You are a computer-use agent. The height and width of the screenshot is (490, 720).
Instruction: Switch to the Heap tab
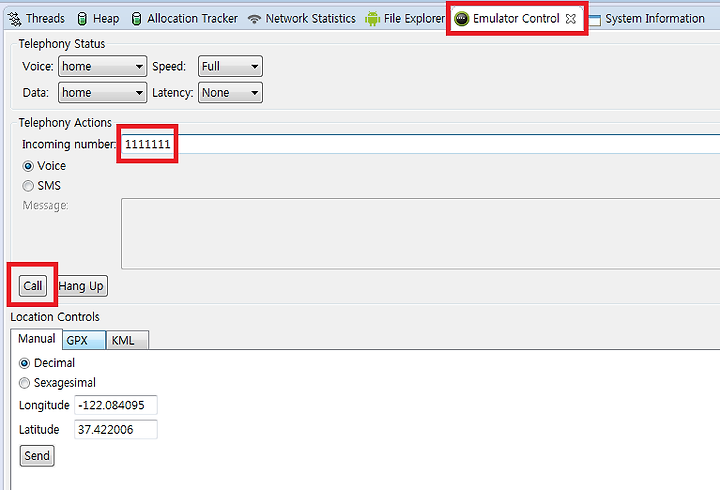98,19
